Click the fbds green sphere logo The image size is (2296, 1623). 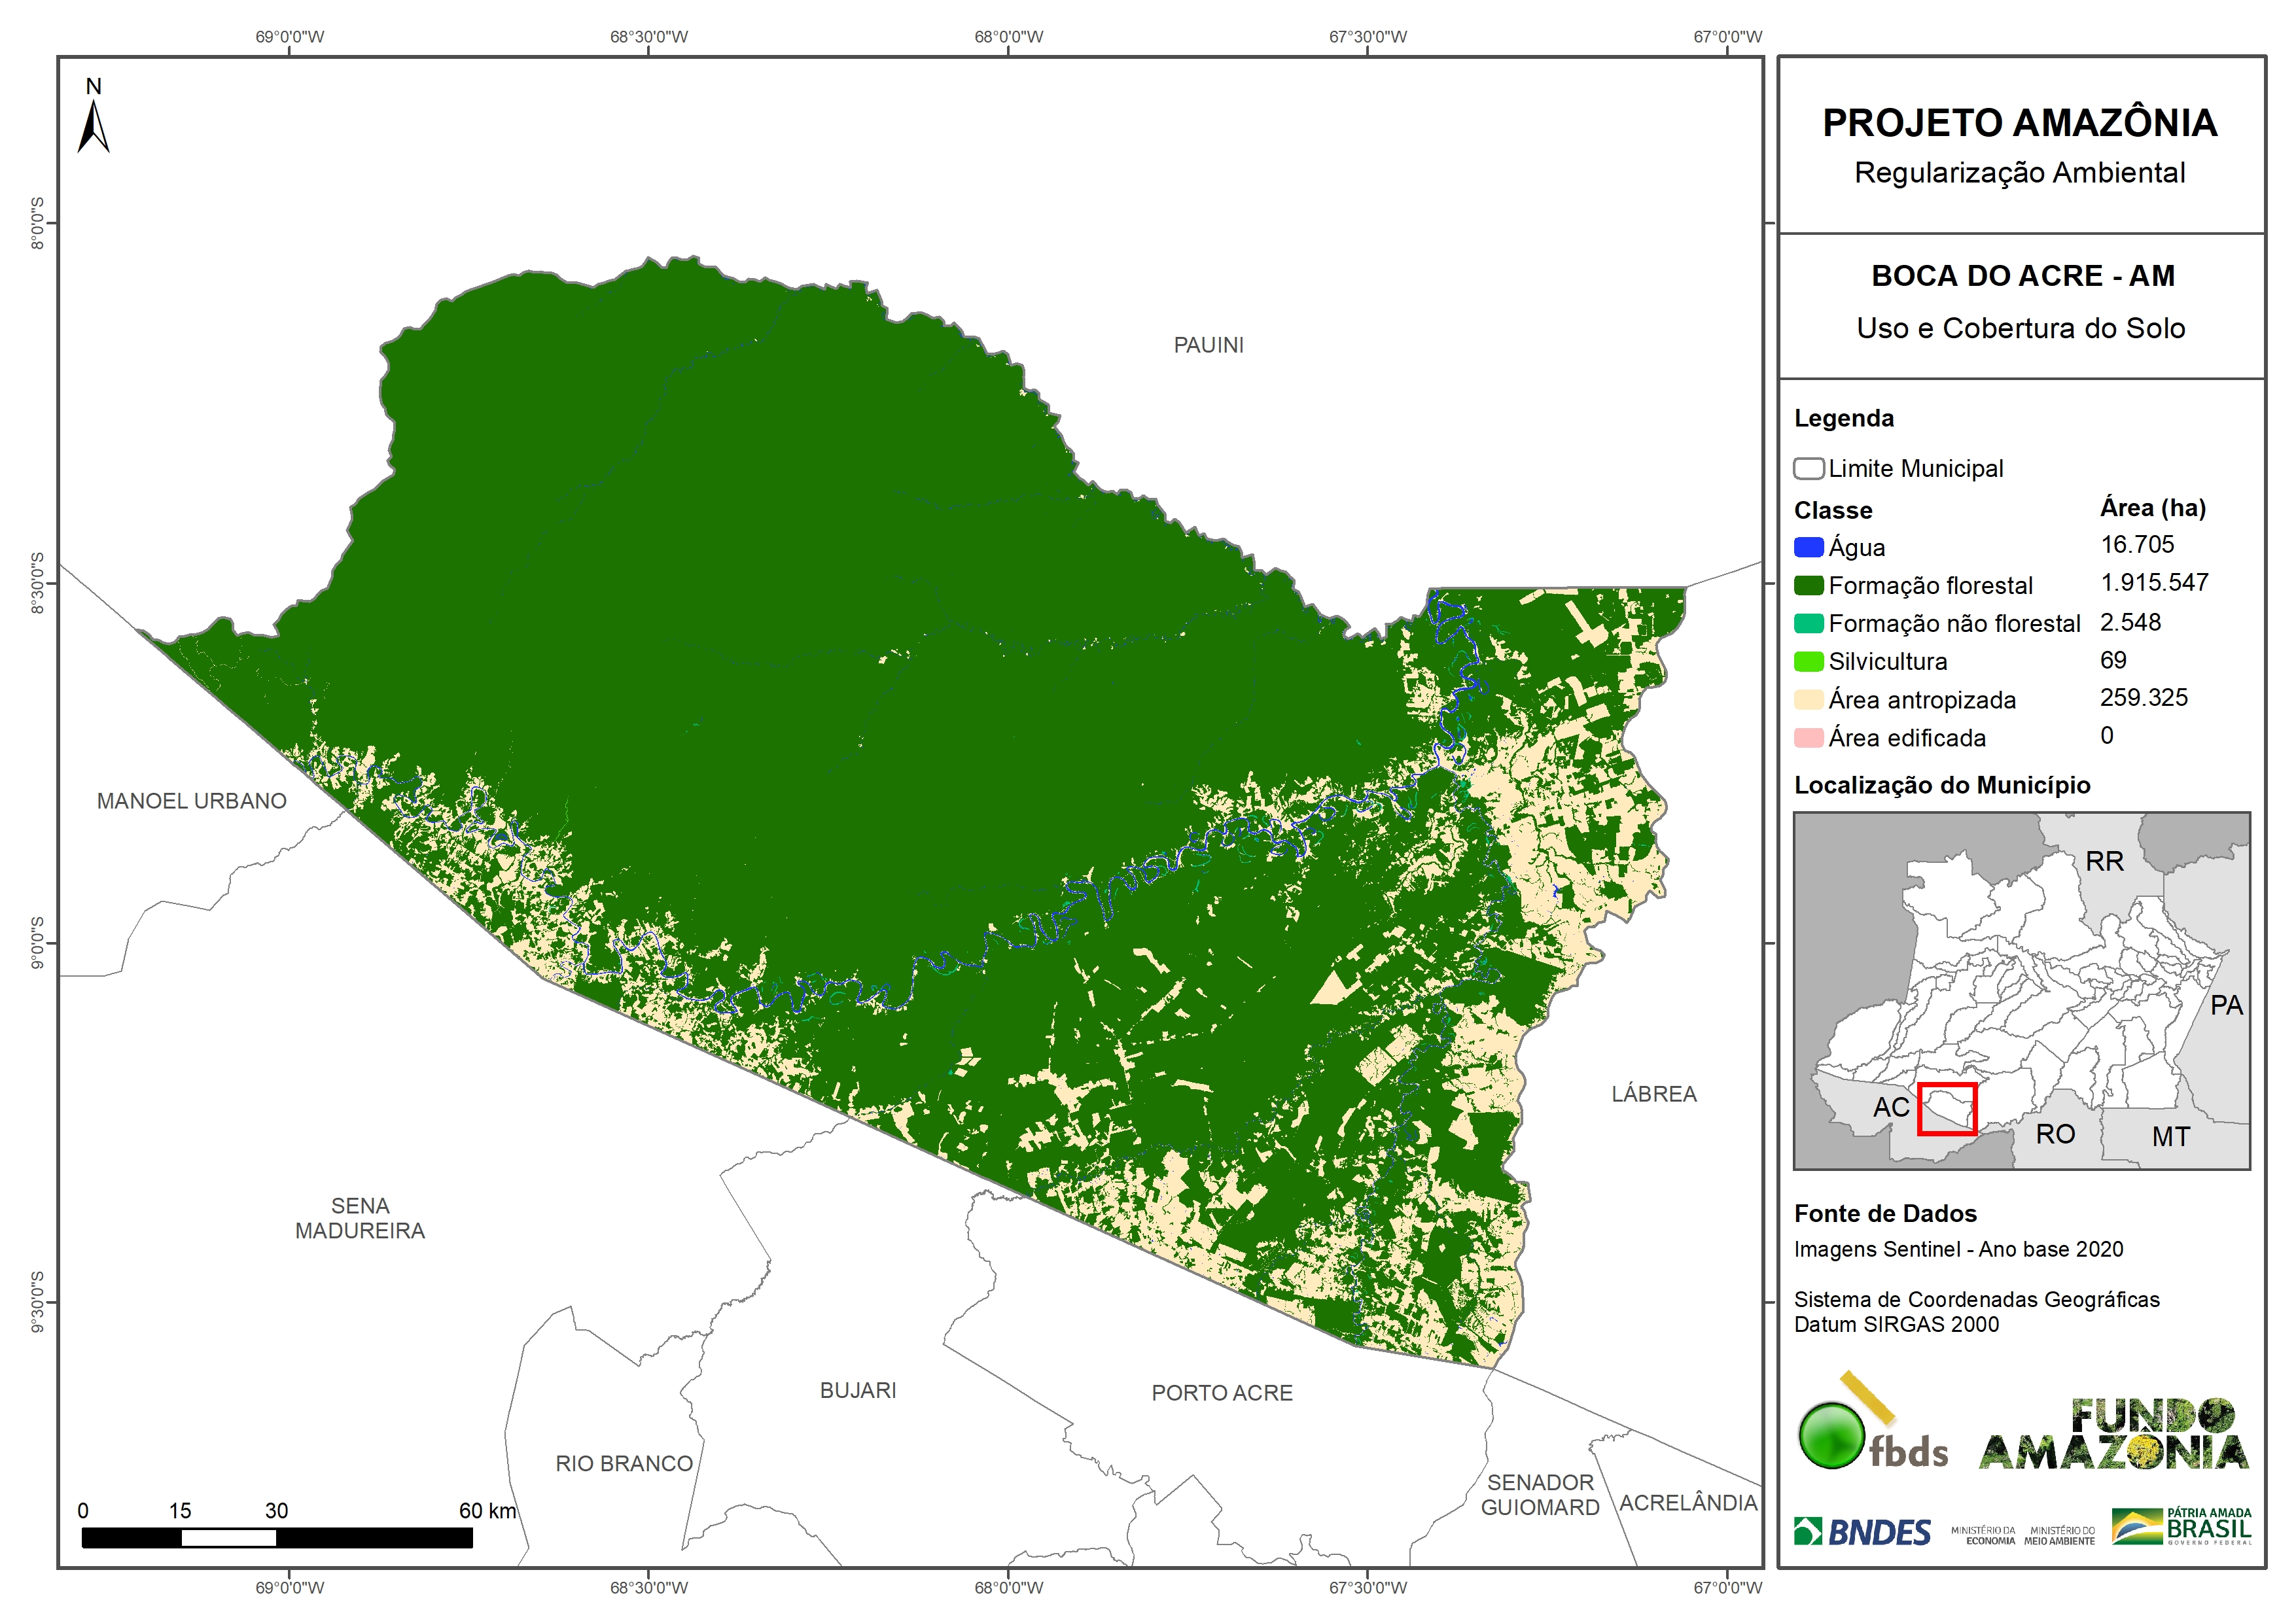(1832, 1436)
